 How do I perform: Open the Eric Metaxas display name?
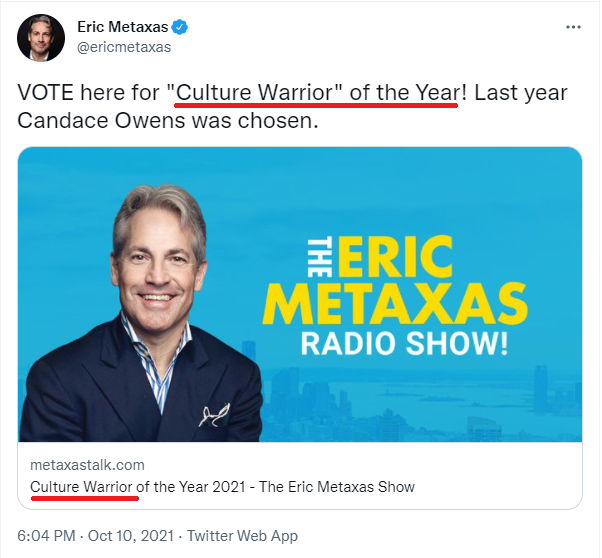pyautogui.click(x=122, y=27)
